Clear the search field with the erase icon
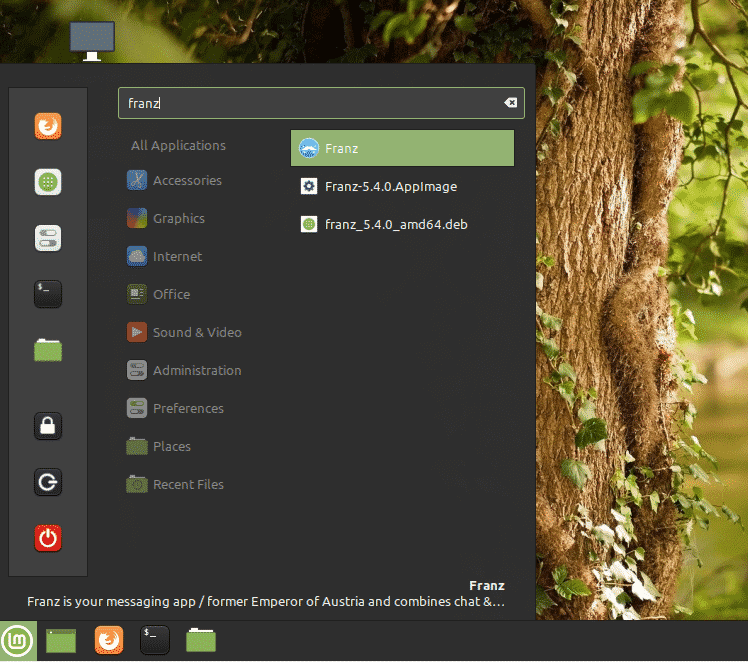 [x=510, y=103]
